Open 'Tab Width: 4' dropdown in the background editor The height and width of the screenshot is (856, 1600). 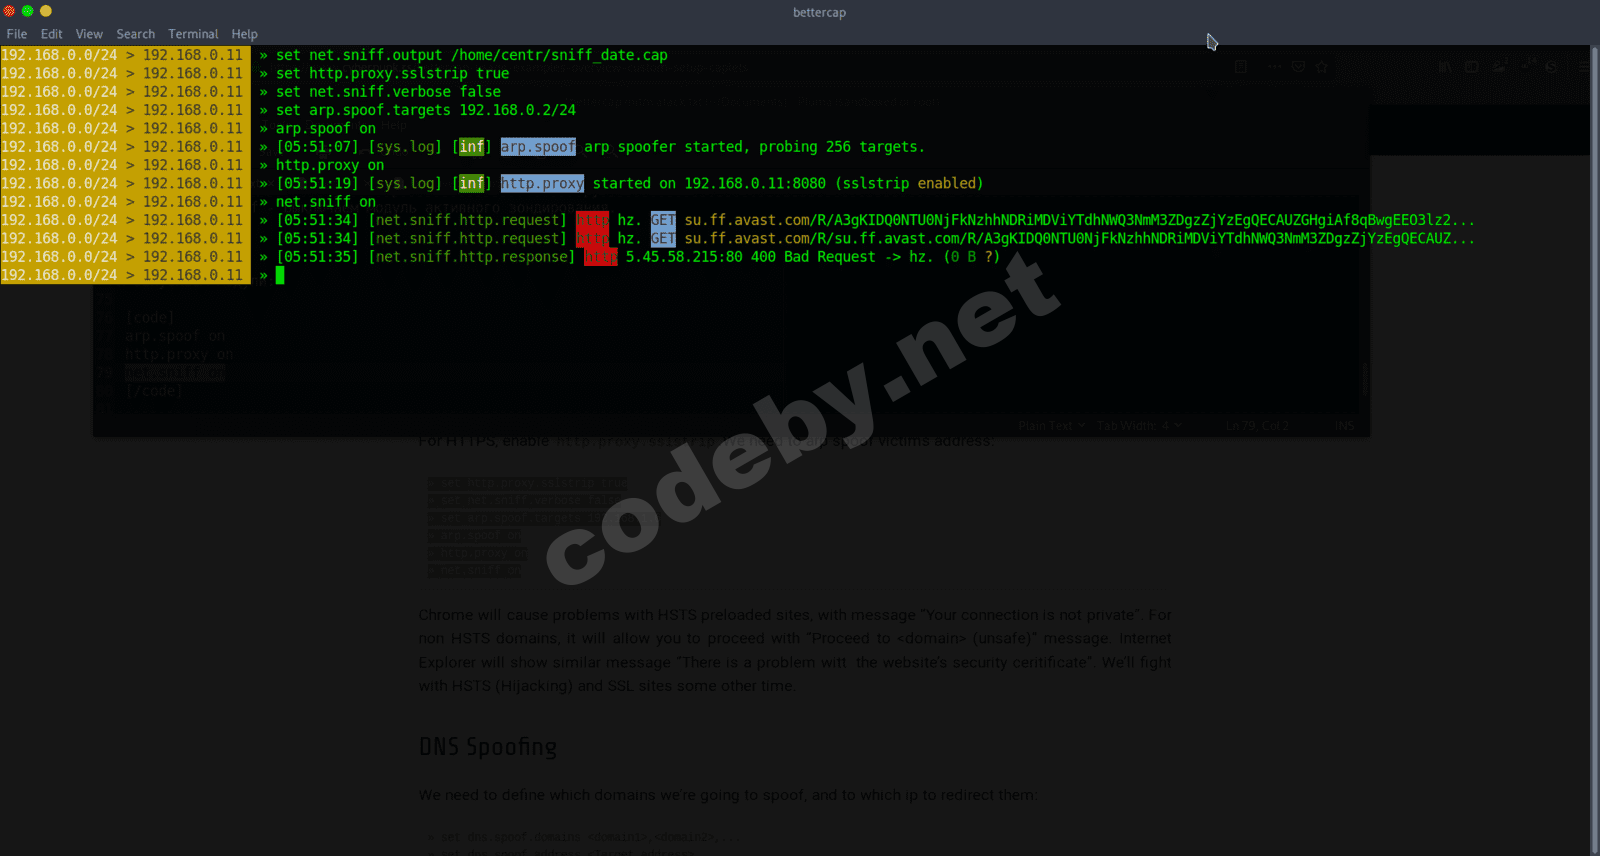pos(1139,426)
